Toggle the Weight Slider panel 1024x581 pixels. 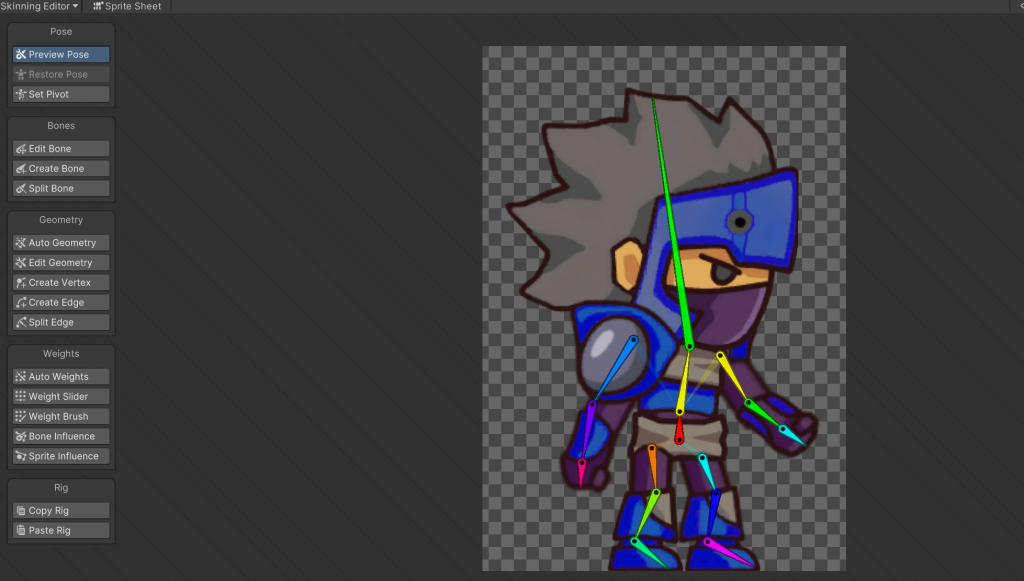[61, 397]
